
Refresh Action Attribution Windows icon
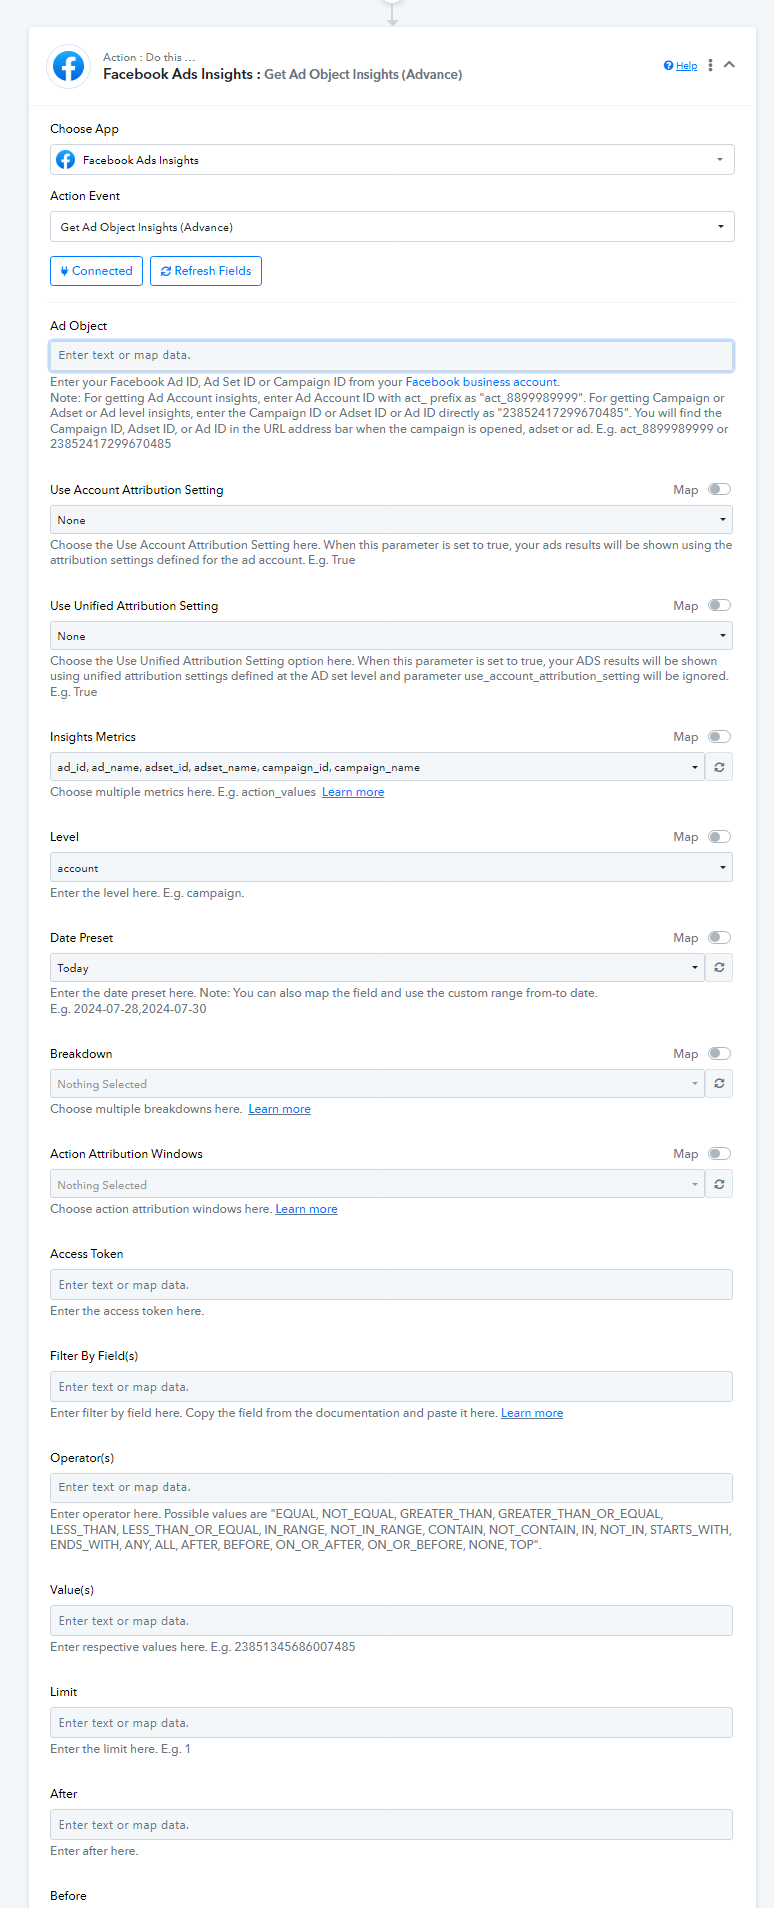tap(719, 1184)
